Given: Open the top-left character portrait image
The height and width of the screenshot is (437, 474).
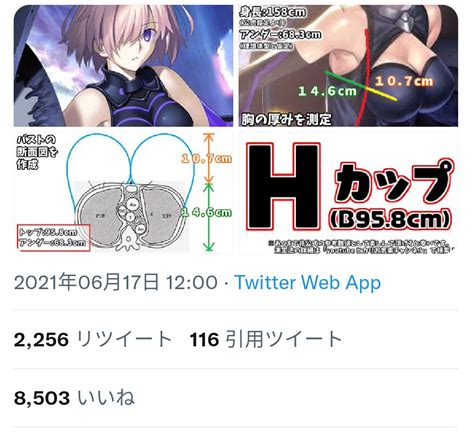Looking at the screenshot, I should point(123,66).
